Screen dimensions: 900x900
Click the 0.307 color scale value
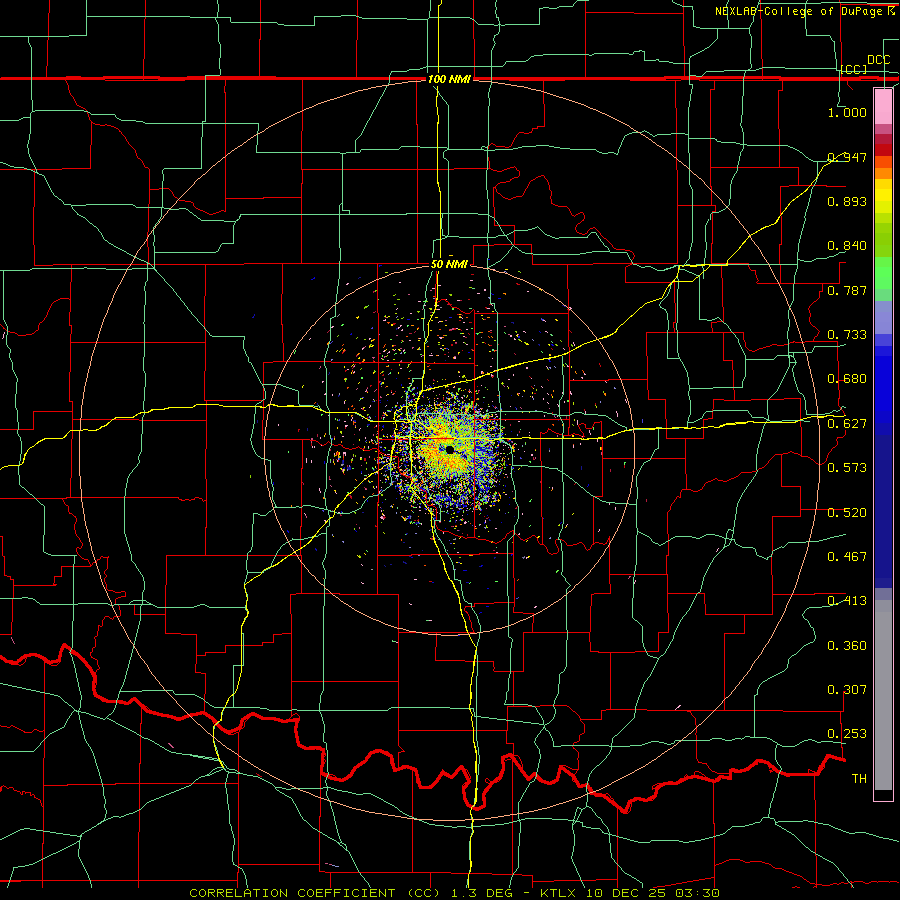click(x=847, y=690)
